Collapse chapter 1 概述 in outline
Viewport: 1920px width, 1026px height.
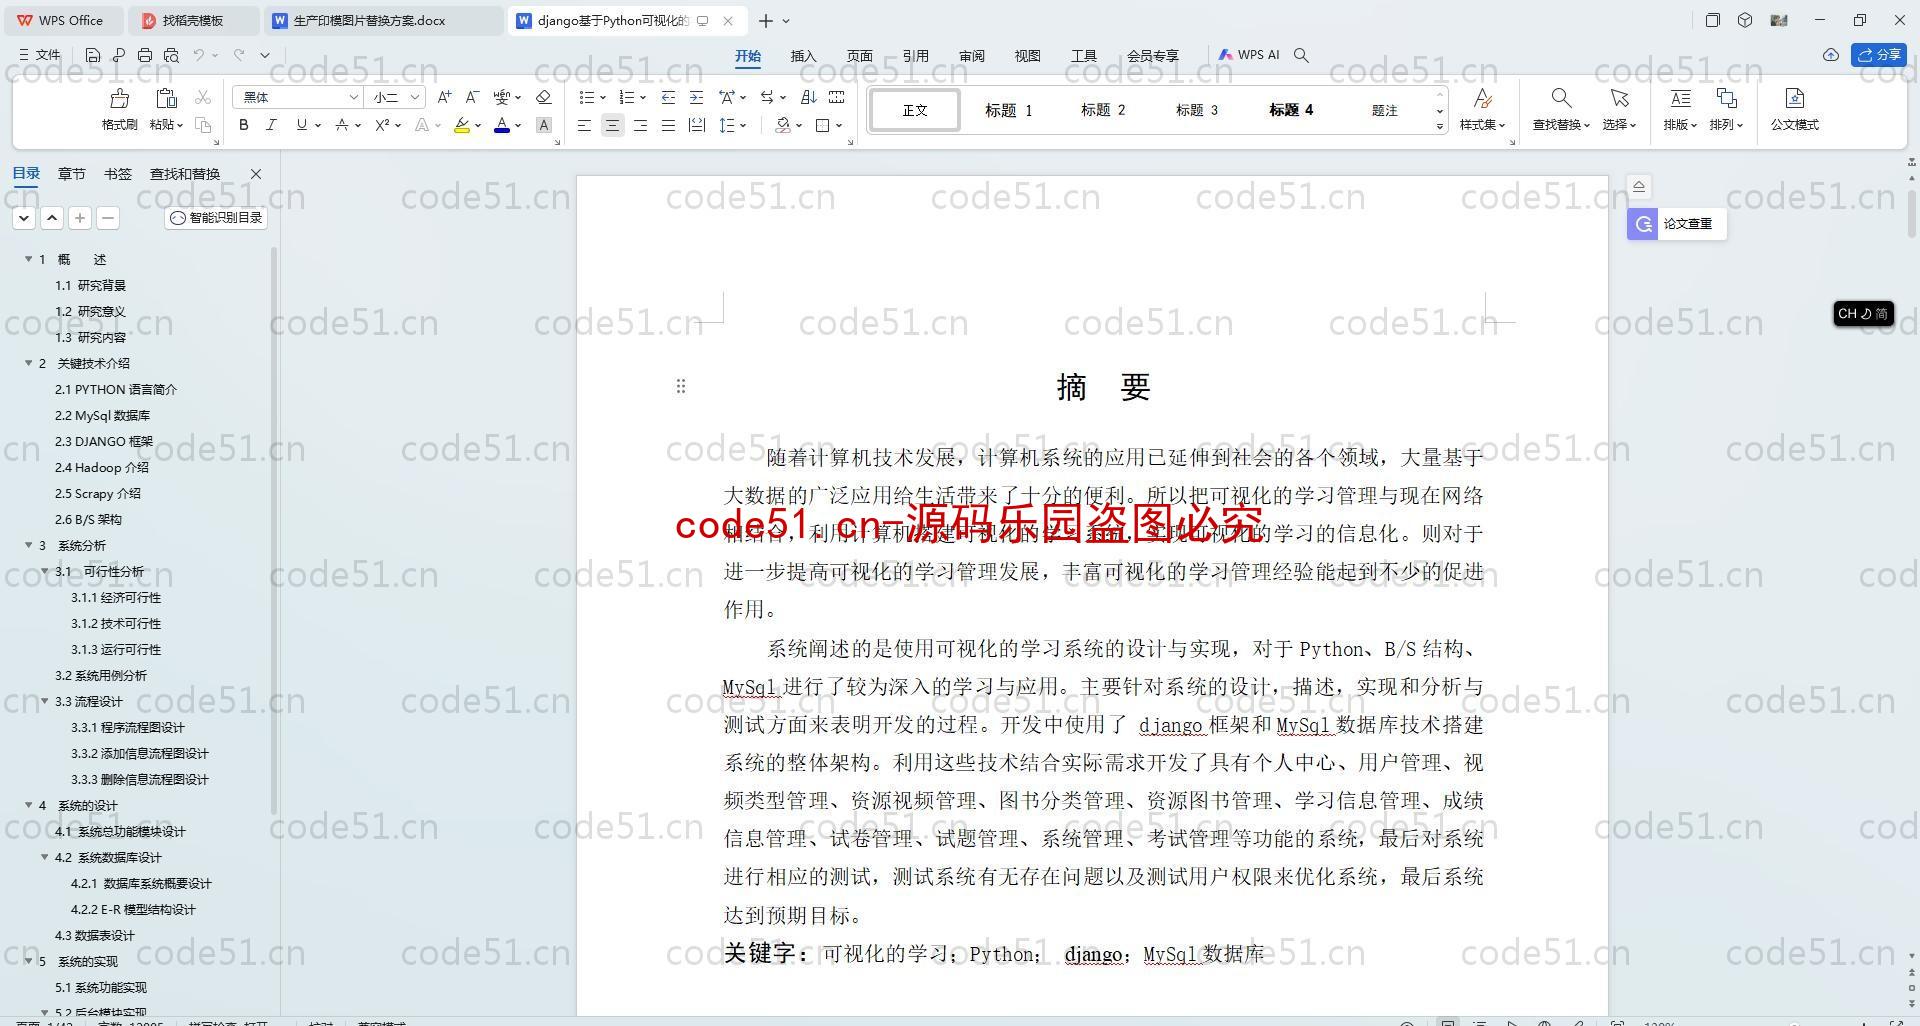click(x=29, y=259)
